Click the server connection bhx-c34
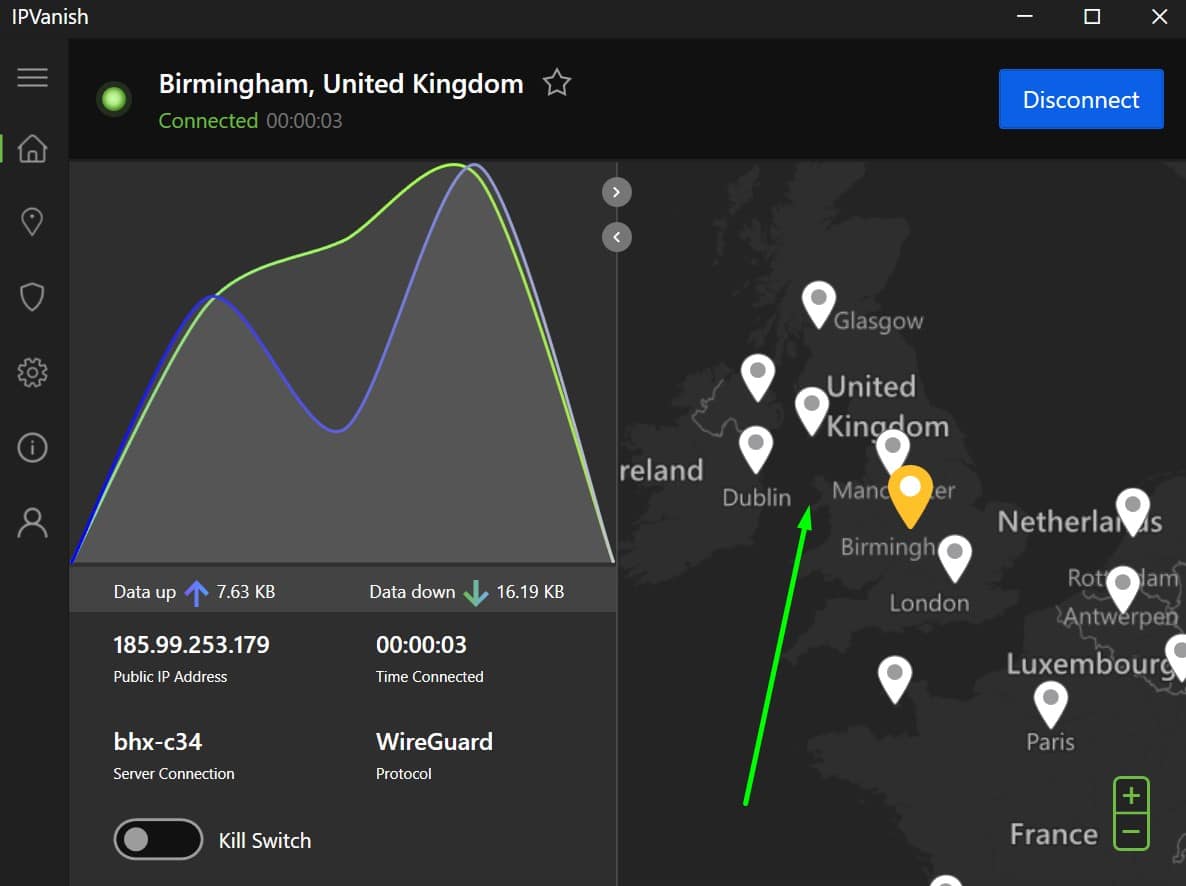This screenshot has width=1186, height=886. 158,741
